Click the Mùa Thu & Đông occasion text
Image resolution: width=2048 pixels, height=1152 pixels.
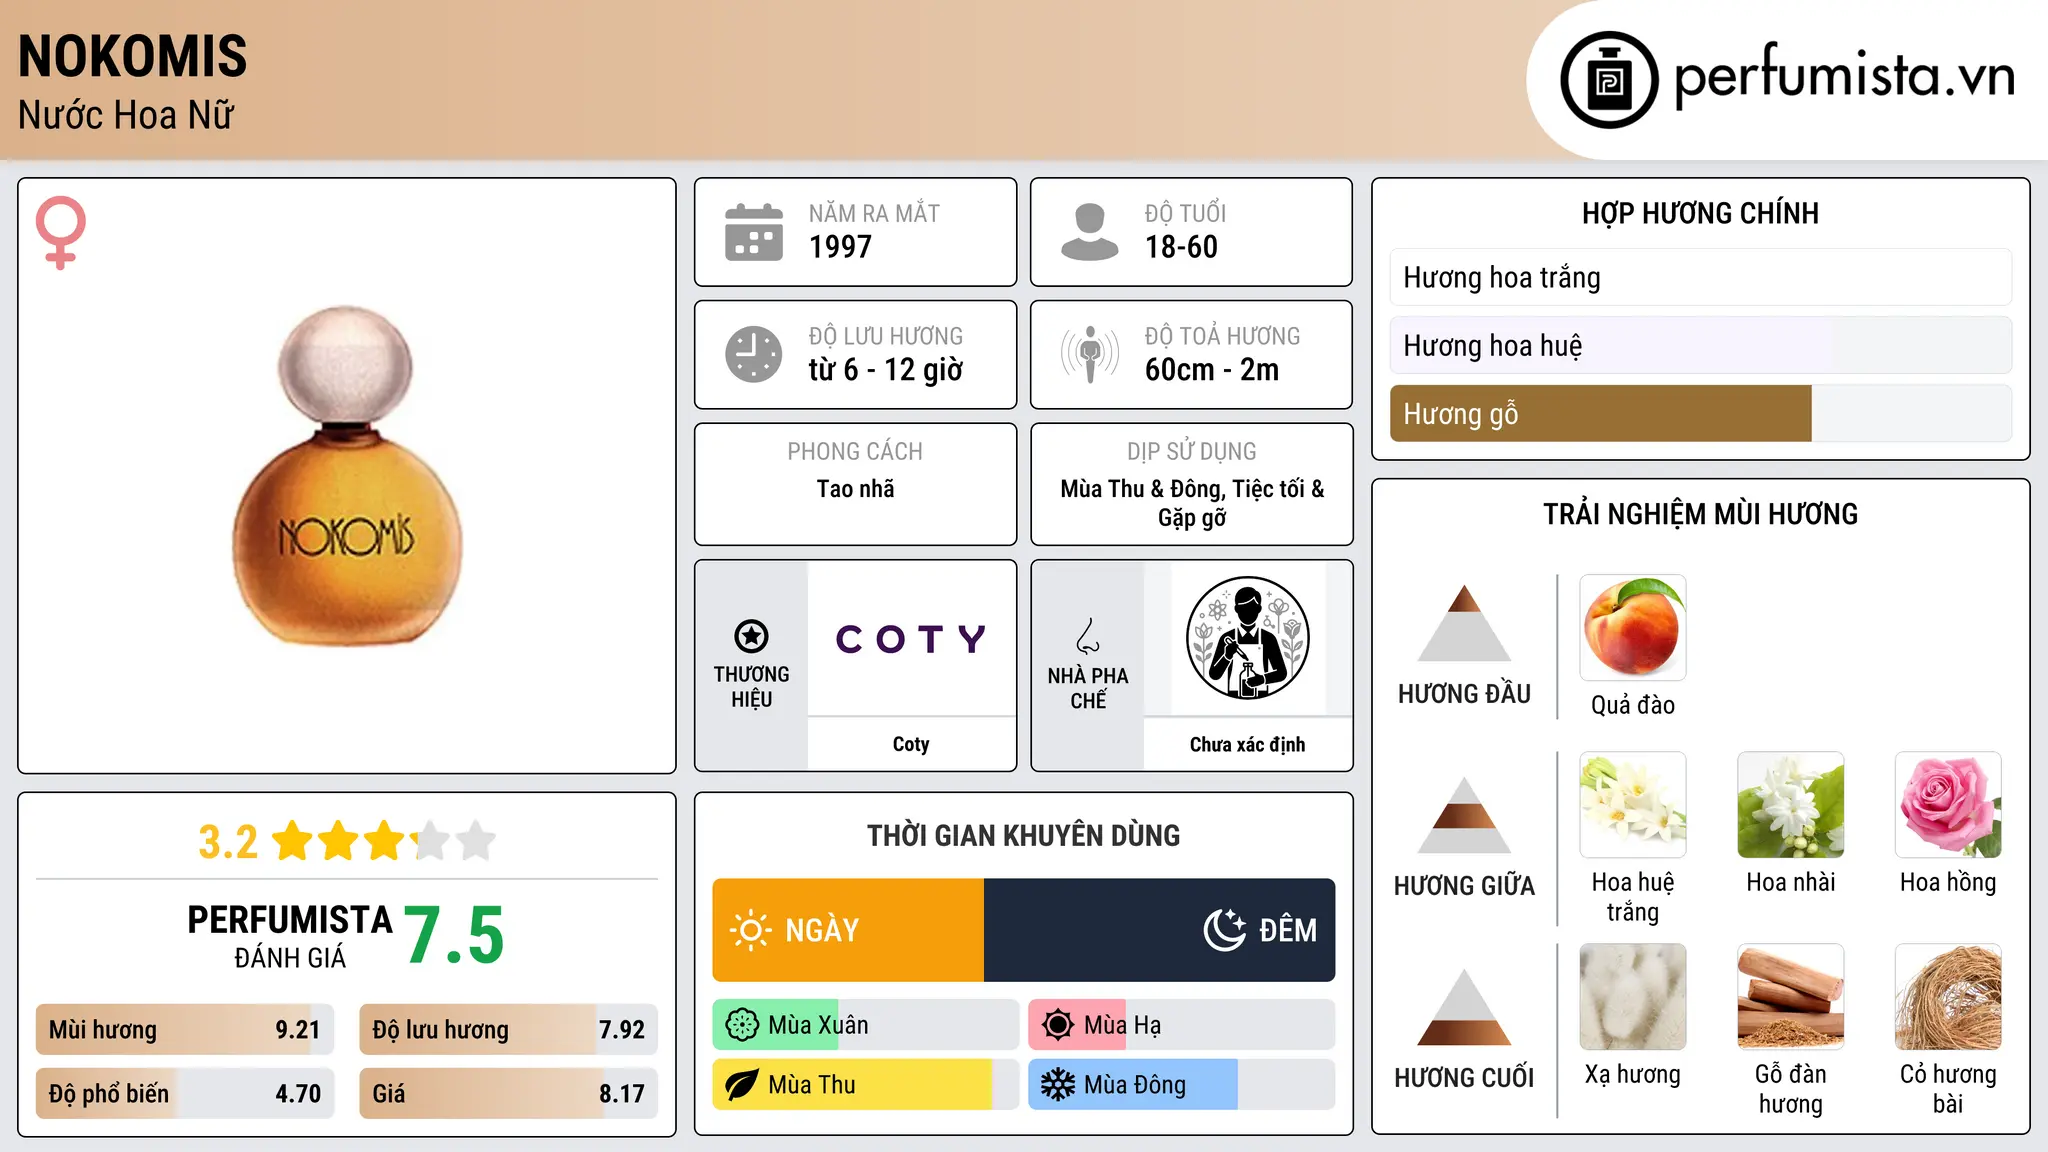click(x=1192, y=503)
